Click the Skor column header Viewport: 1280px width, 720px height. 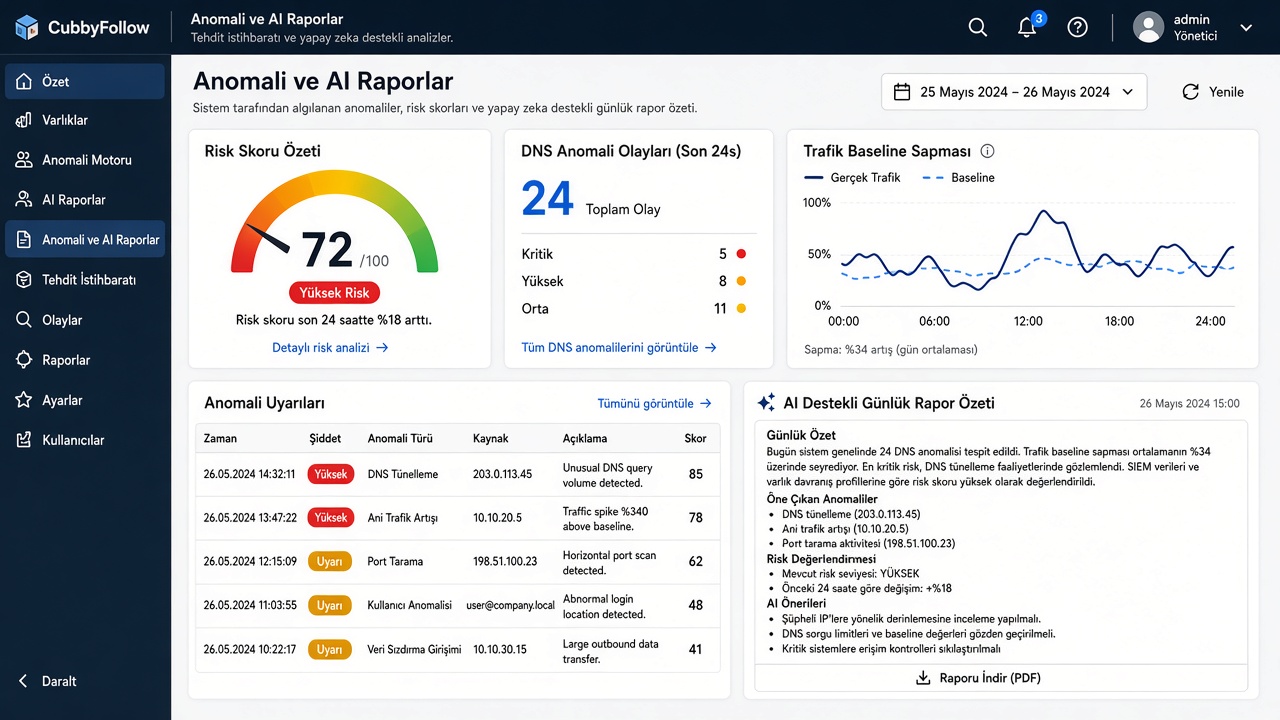tap(695, 438)
